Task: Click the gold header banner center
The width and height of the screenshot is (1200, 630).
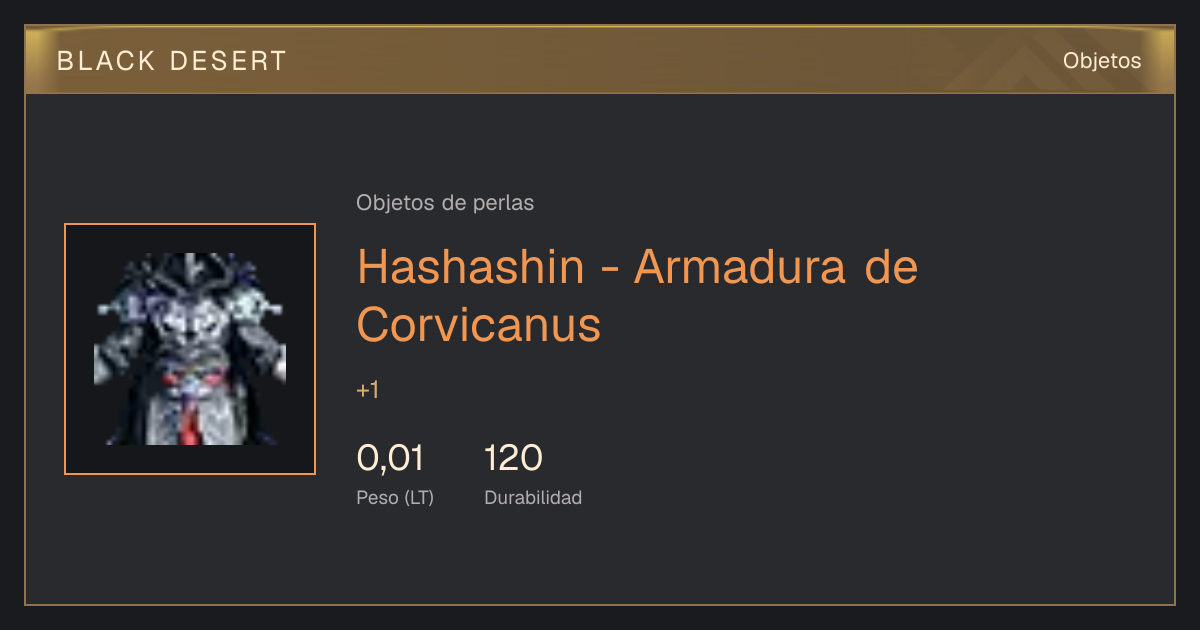Action: pyautogui.click(x=600, y=60)
